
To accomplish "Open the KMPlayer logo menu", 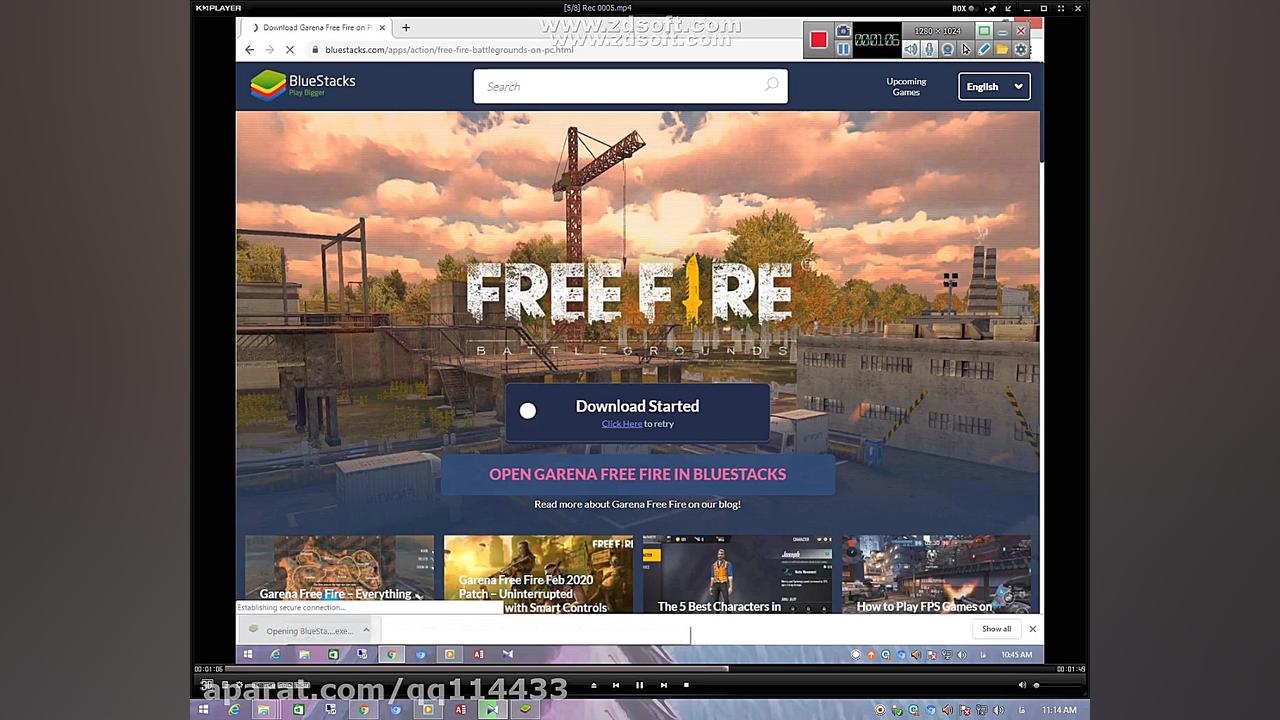I will click(x=218, y=8).
